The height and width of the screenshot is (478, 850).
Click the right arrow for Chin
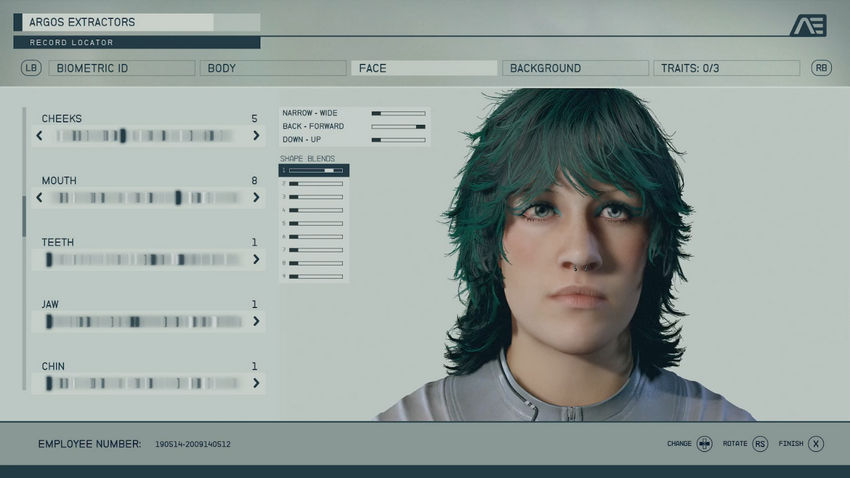click(256, 383)
